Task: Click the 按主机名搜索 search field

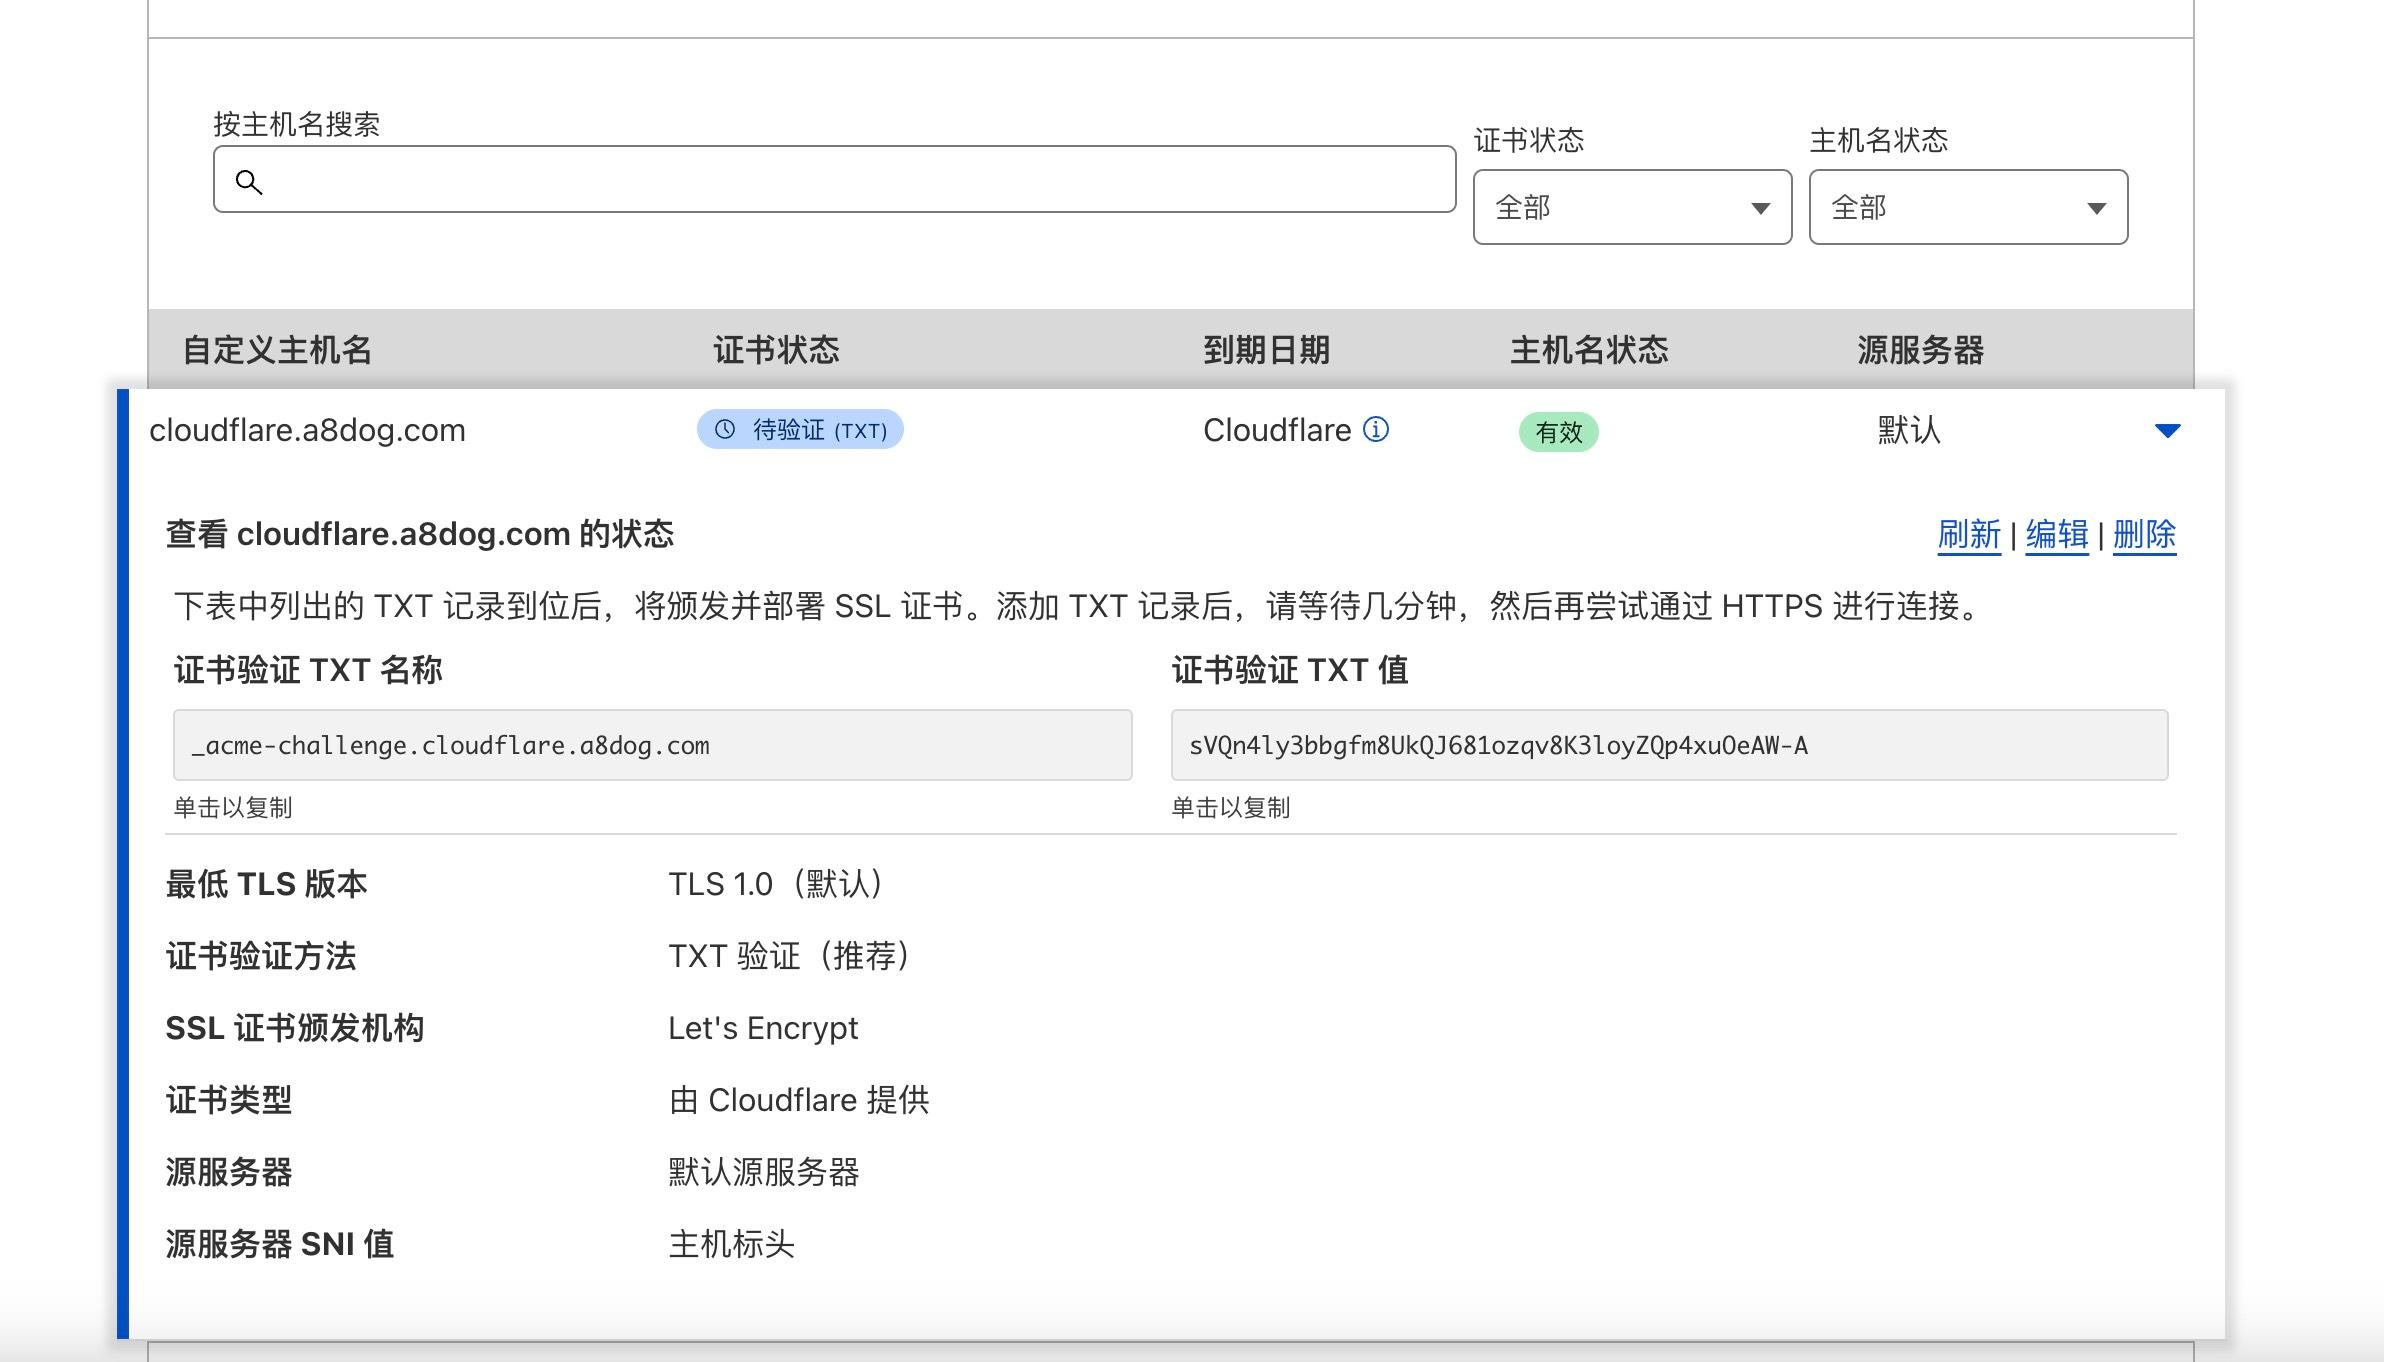Action: pyautogui.click(x=834, y=179)
